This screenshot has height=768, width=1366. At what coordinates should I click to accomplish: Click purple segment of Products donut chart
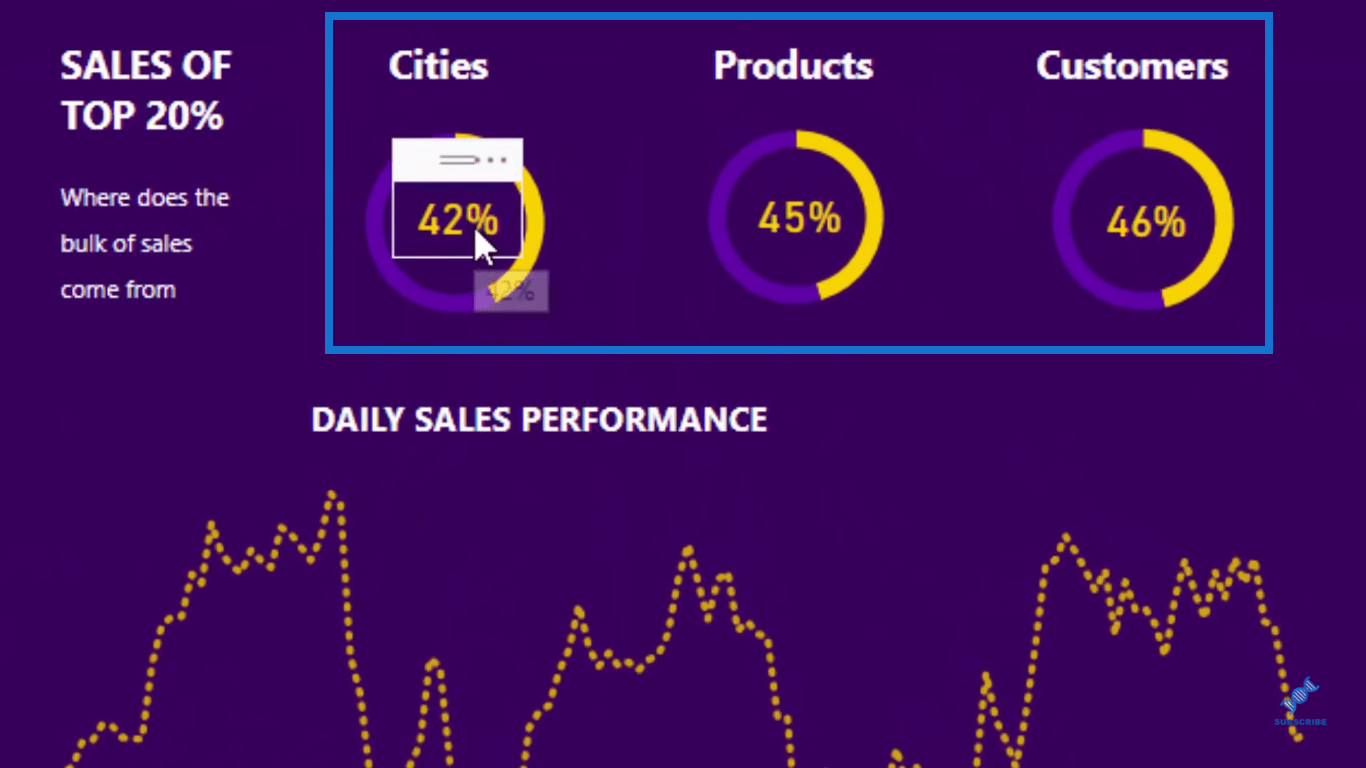pos(720,216)
